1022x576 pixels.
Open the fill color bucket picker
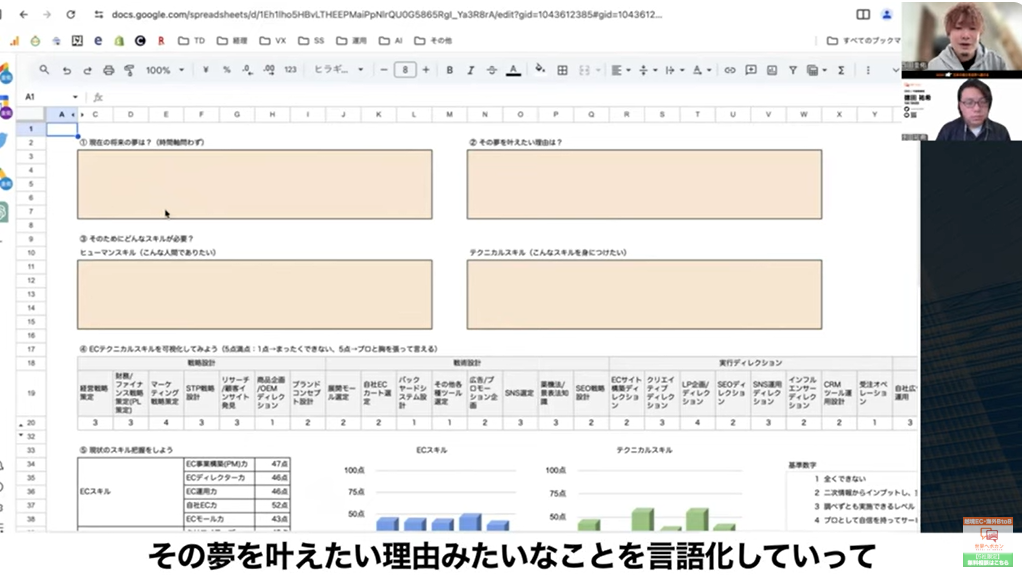(540, 69)
